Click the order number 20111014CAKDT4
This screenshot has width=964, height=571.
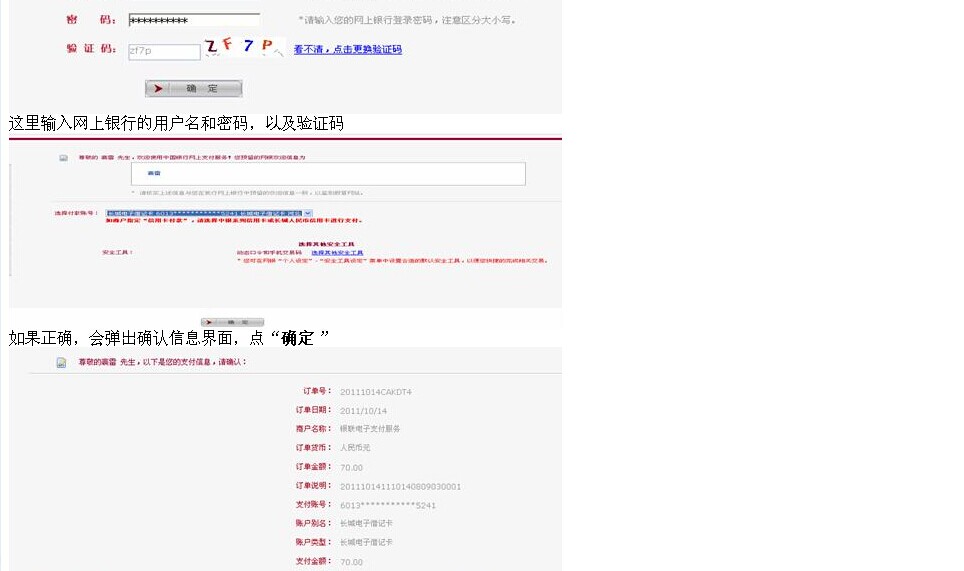point(375,392)
